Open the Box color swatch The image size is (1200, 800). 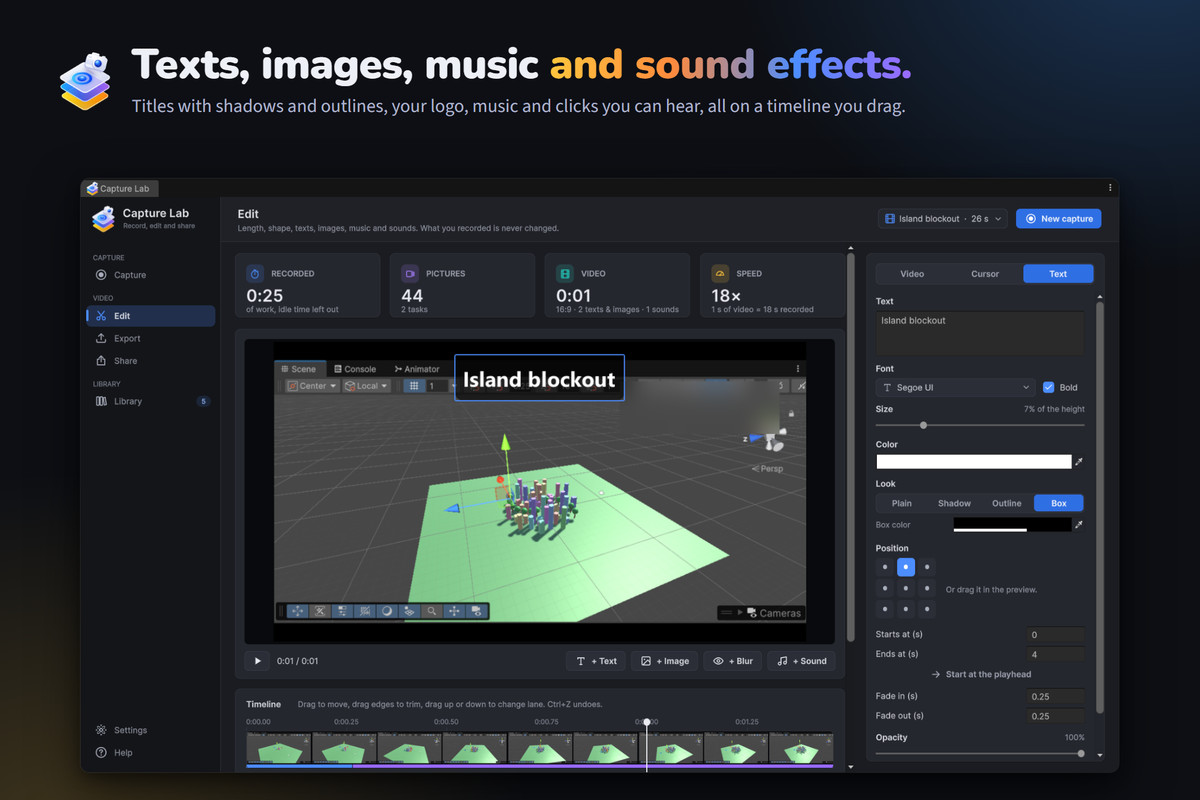point(1012,524)
